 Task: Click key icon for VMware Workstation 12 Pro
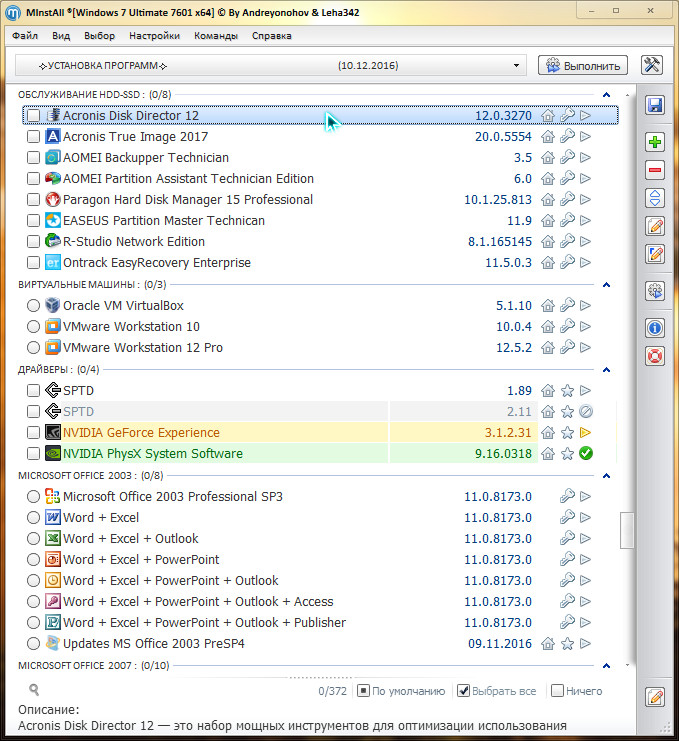pyautogui.click(x=567, y=347)
